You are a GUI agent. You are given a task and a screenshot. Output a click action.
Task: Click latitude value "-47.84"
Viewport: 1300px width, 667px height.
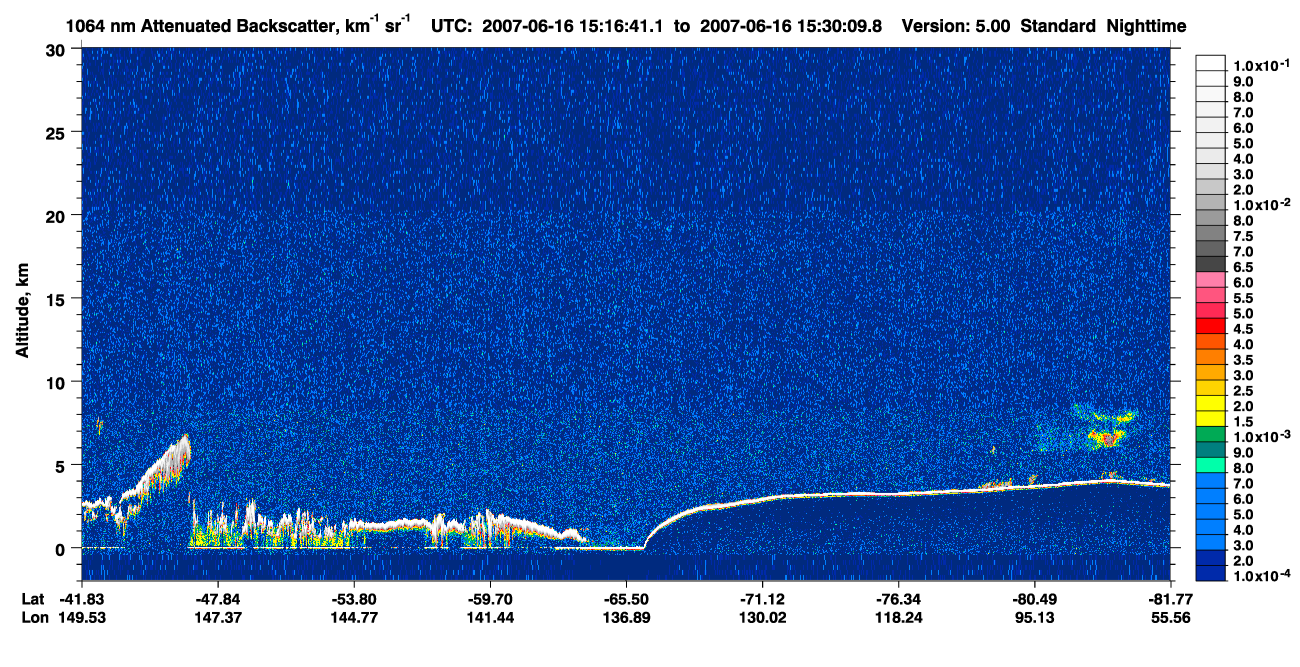pos(217,599)
